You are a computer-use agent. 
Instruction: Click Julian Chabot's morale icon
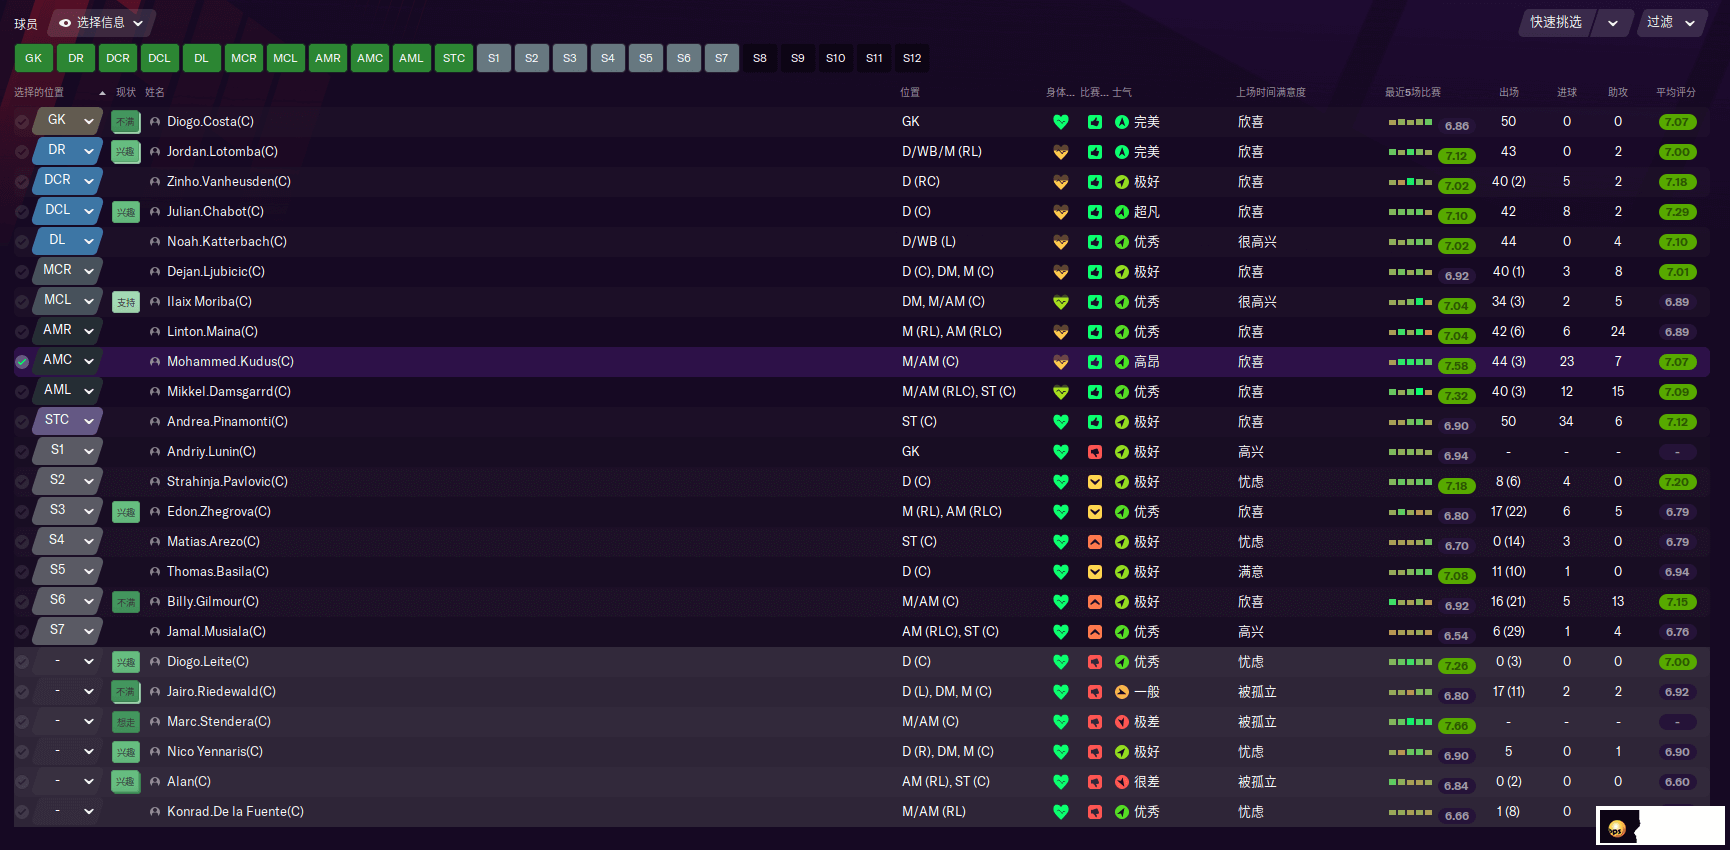coord(1122,212)
